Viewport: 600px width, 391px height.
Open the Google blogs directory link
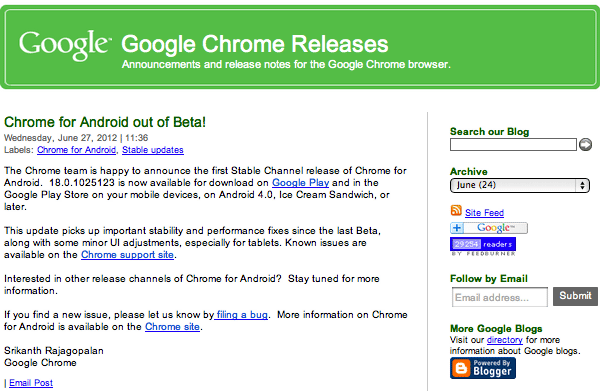point(504,340)
